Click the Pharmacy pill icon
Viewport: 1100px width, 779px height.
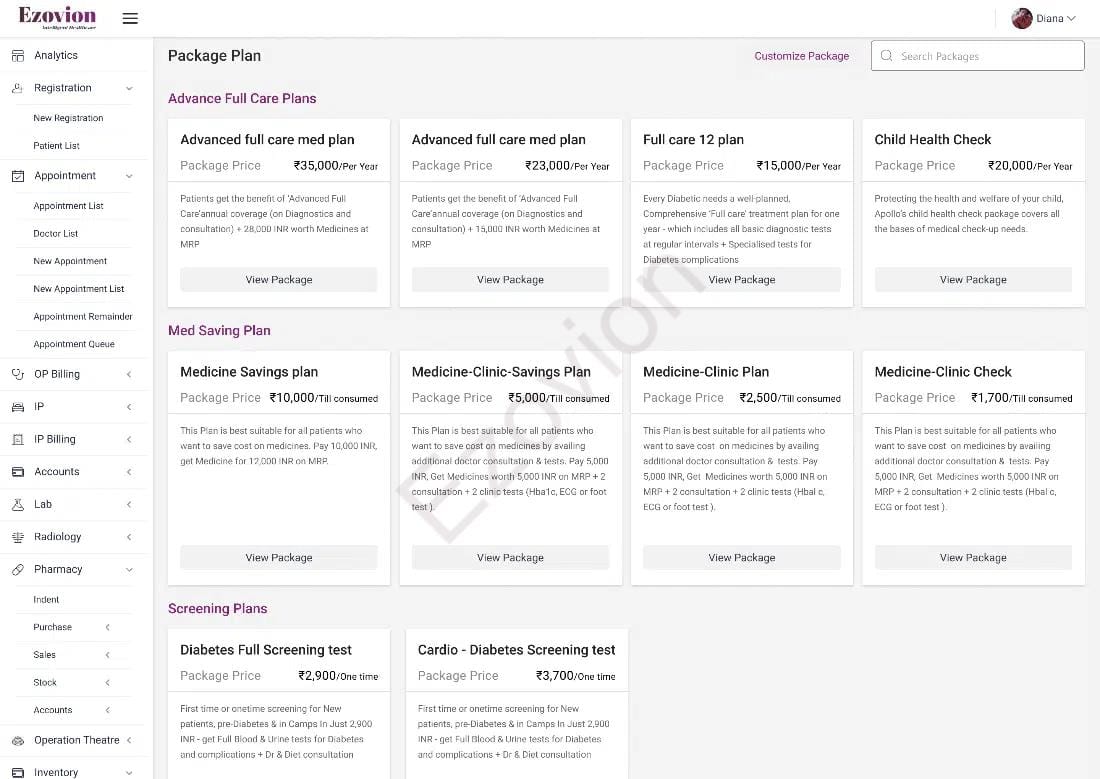point(18,569)
